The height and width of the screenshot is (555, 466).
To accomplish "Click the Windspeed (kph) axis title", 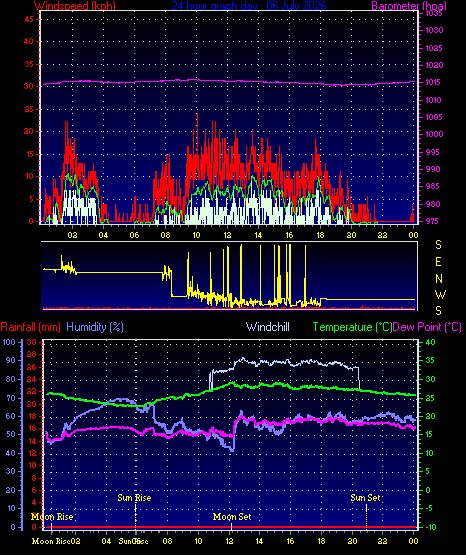I will tap(75, 6).
